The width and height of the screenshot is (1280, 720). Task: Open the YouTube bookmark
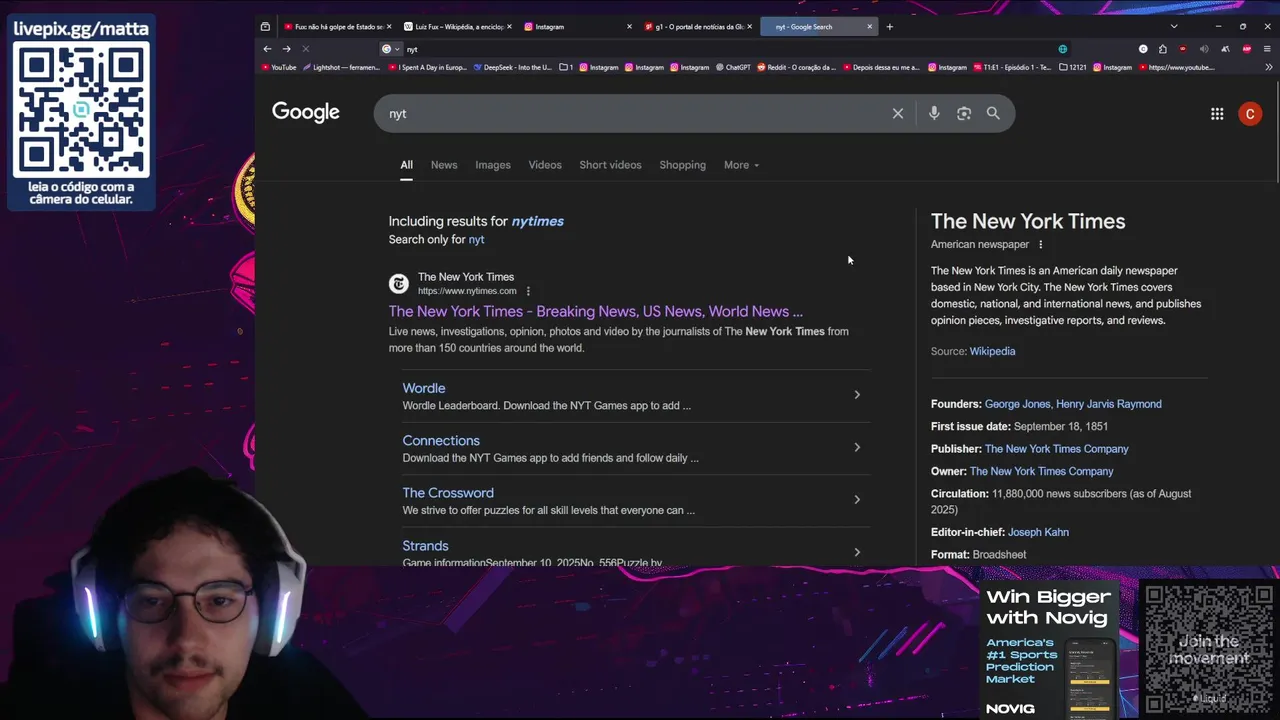[279, 68]
